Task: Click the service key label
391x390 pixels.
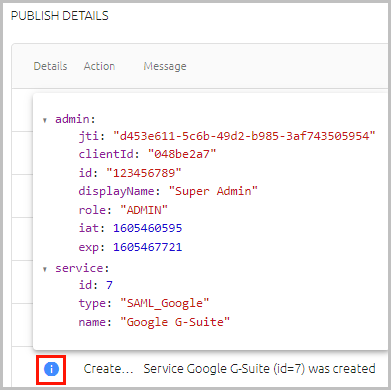Action: pos(82,268)
